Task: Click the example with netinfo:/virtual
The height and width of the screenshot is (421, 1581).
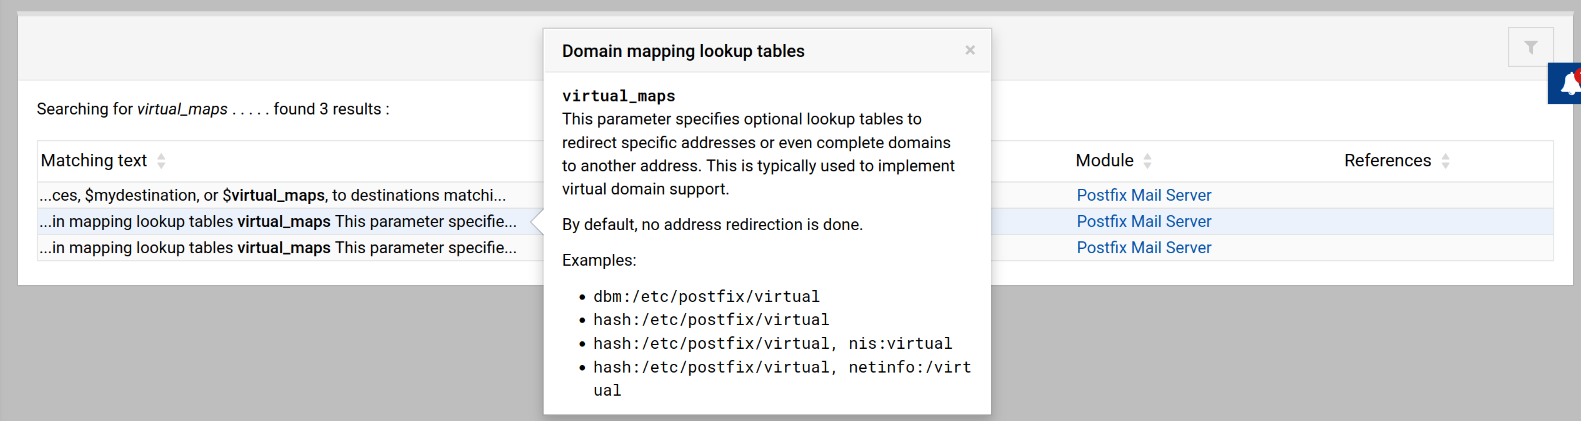Action: click(x=782, y=368)
